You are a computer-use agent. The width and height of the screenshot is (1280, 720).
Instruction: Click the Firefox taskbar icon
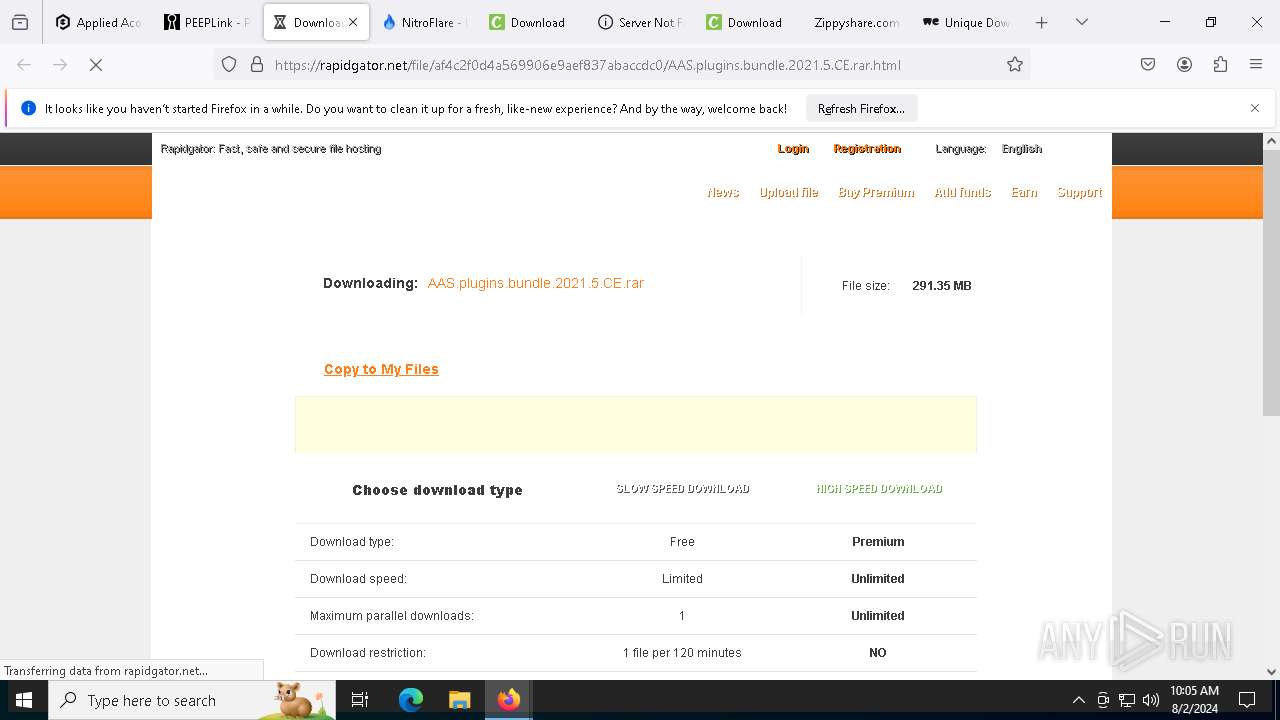tap(509, 700)
